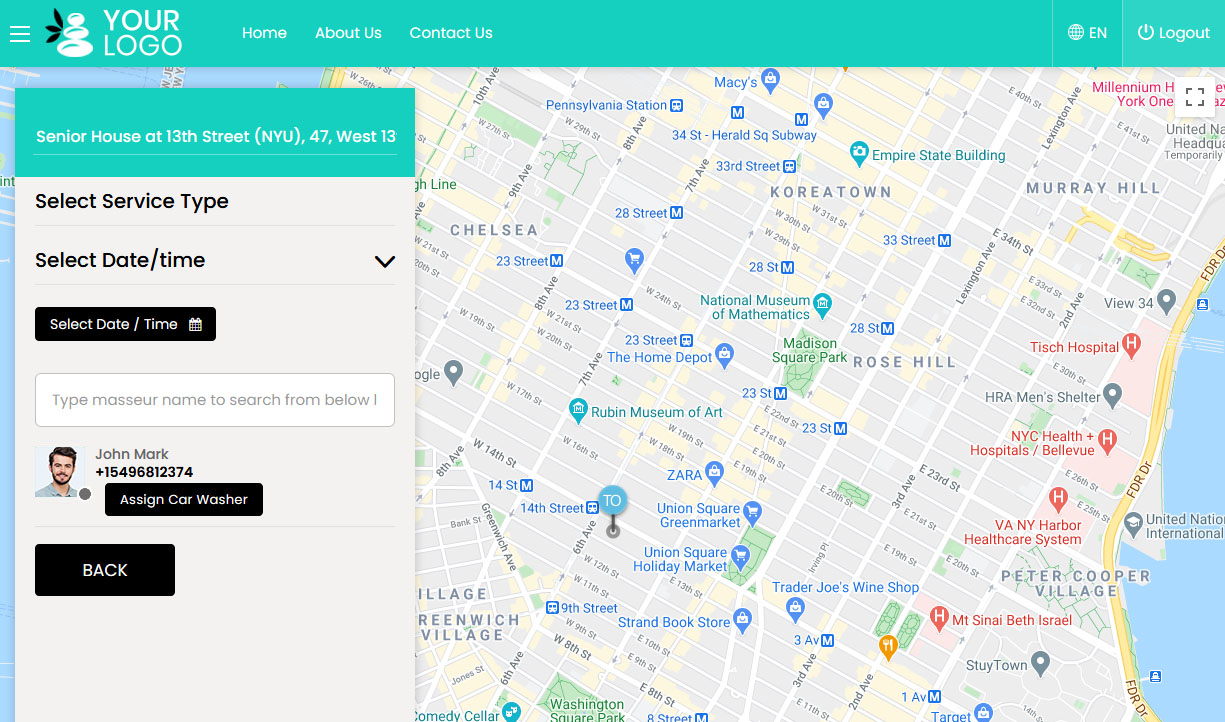The width and height of the screenshot is (1225, 722).
Task: Expand the Select Date/time section chevron
Action: (x=384, y=261)
